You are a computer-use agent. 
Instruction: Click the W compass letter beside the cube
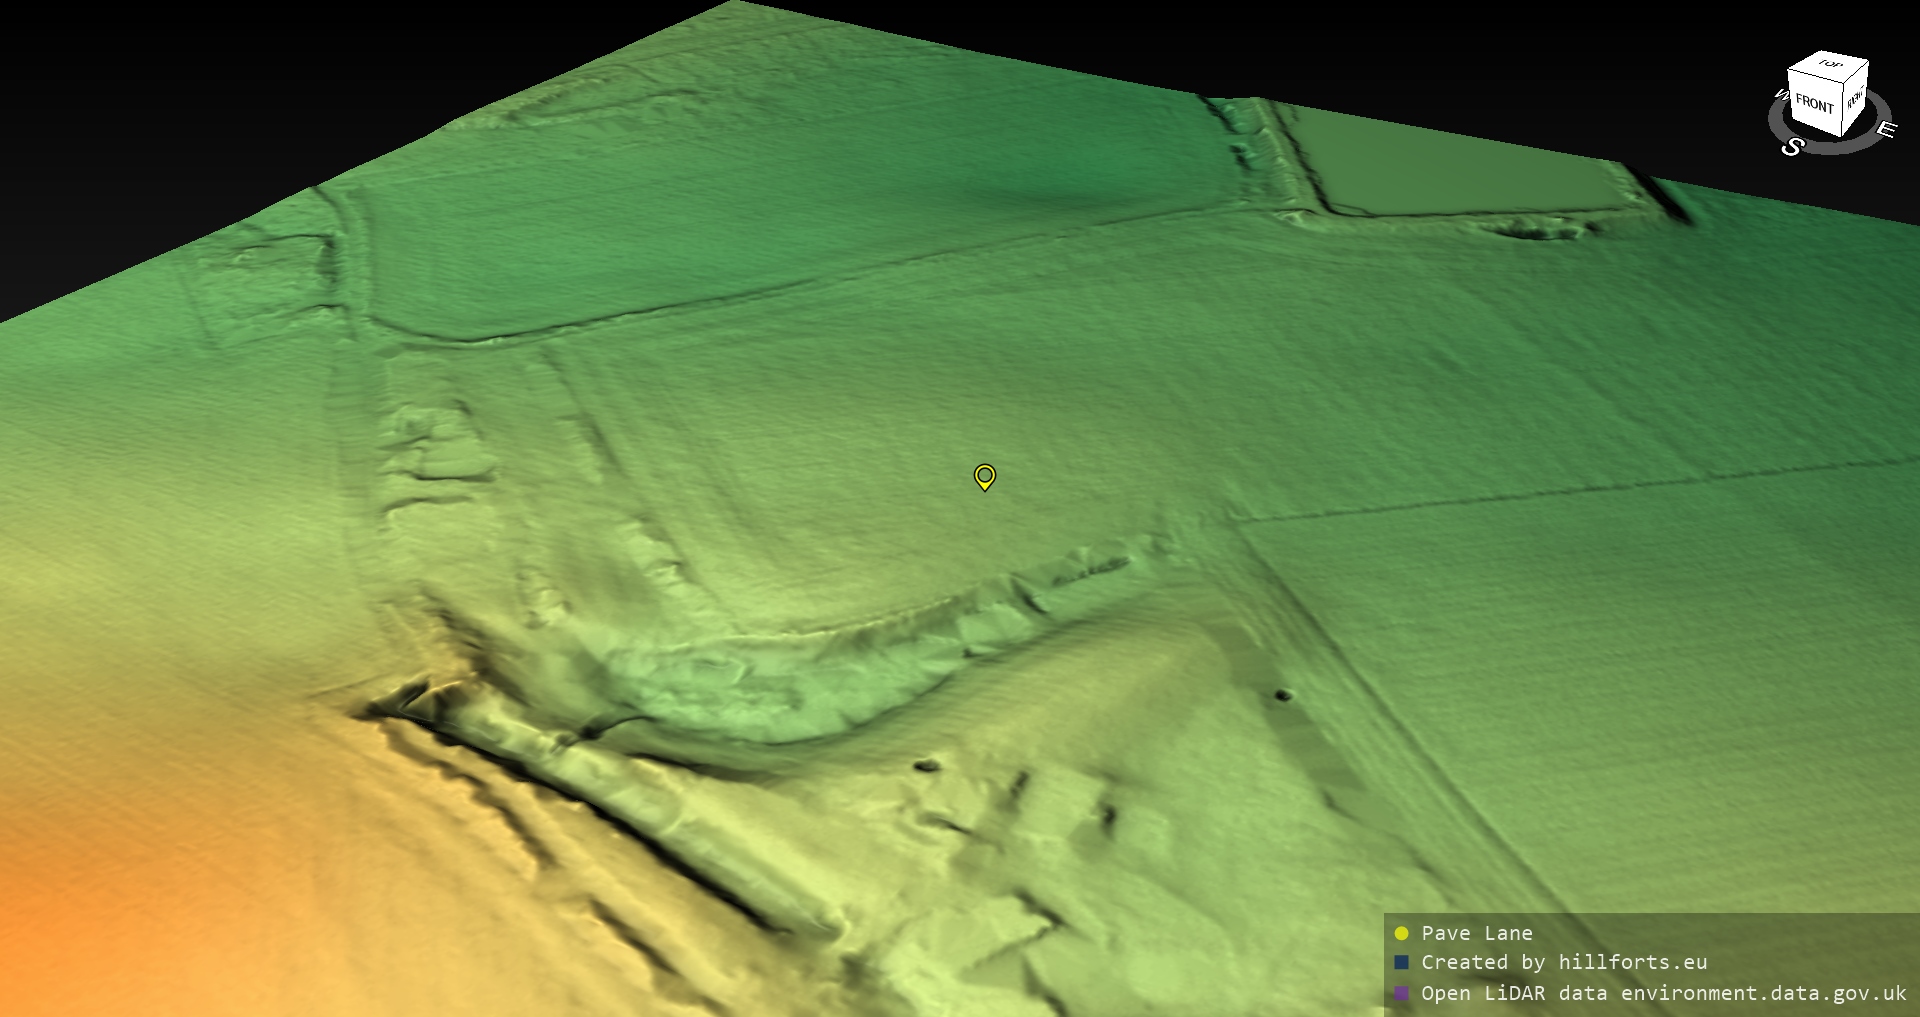(x=1780, y=96)
